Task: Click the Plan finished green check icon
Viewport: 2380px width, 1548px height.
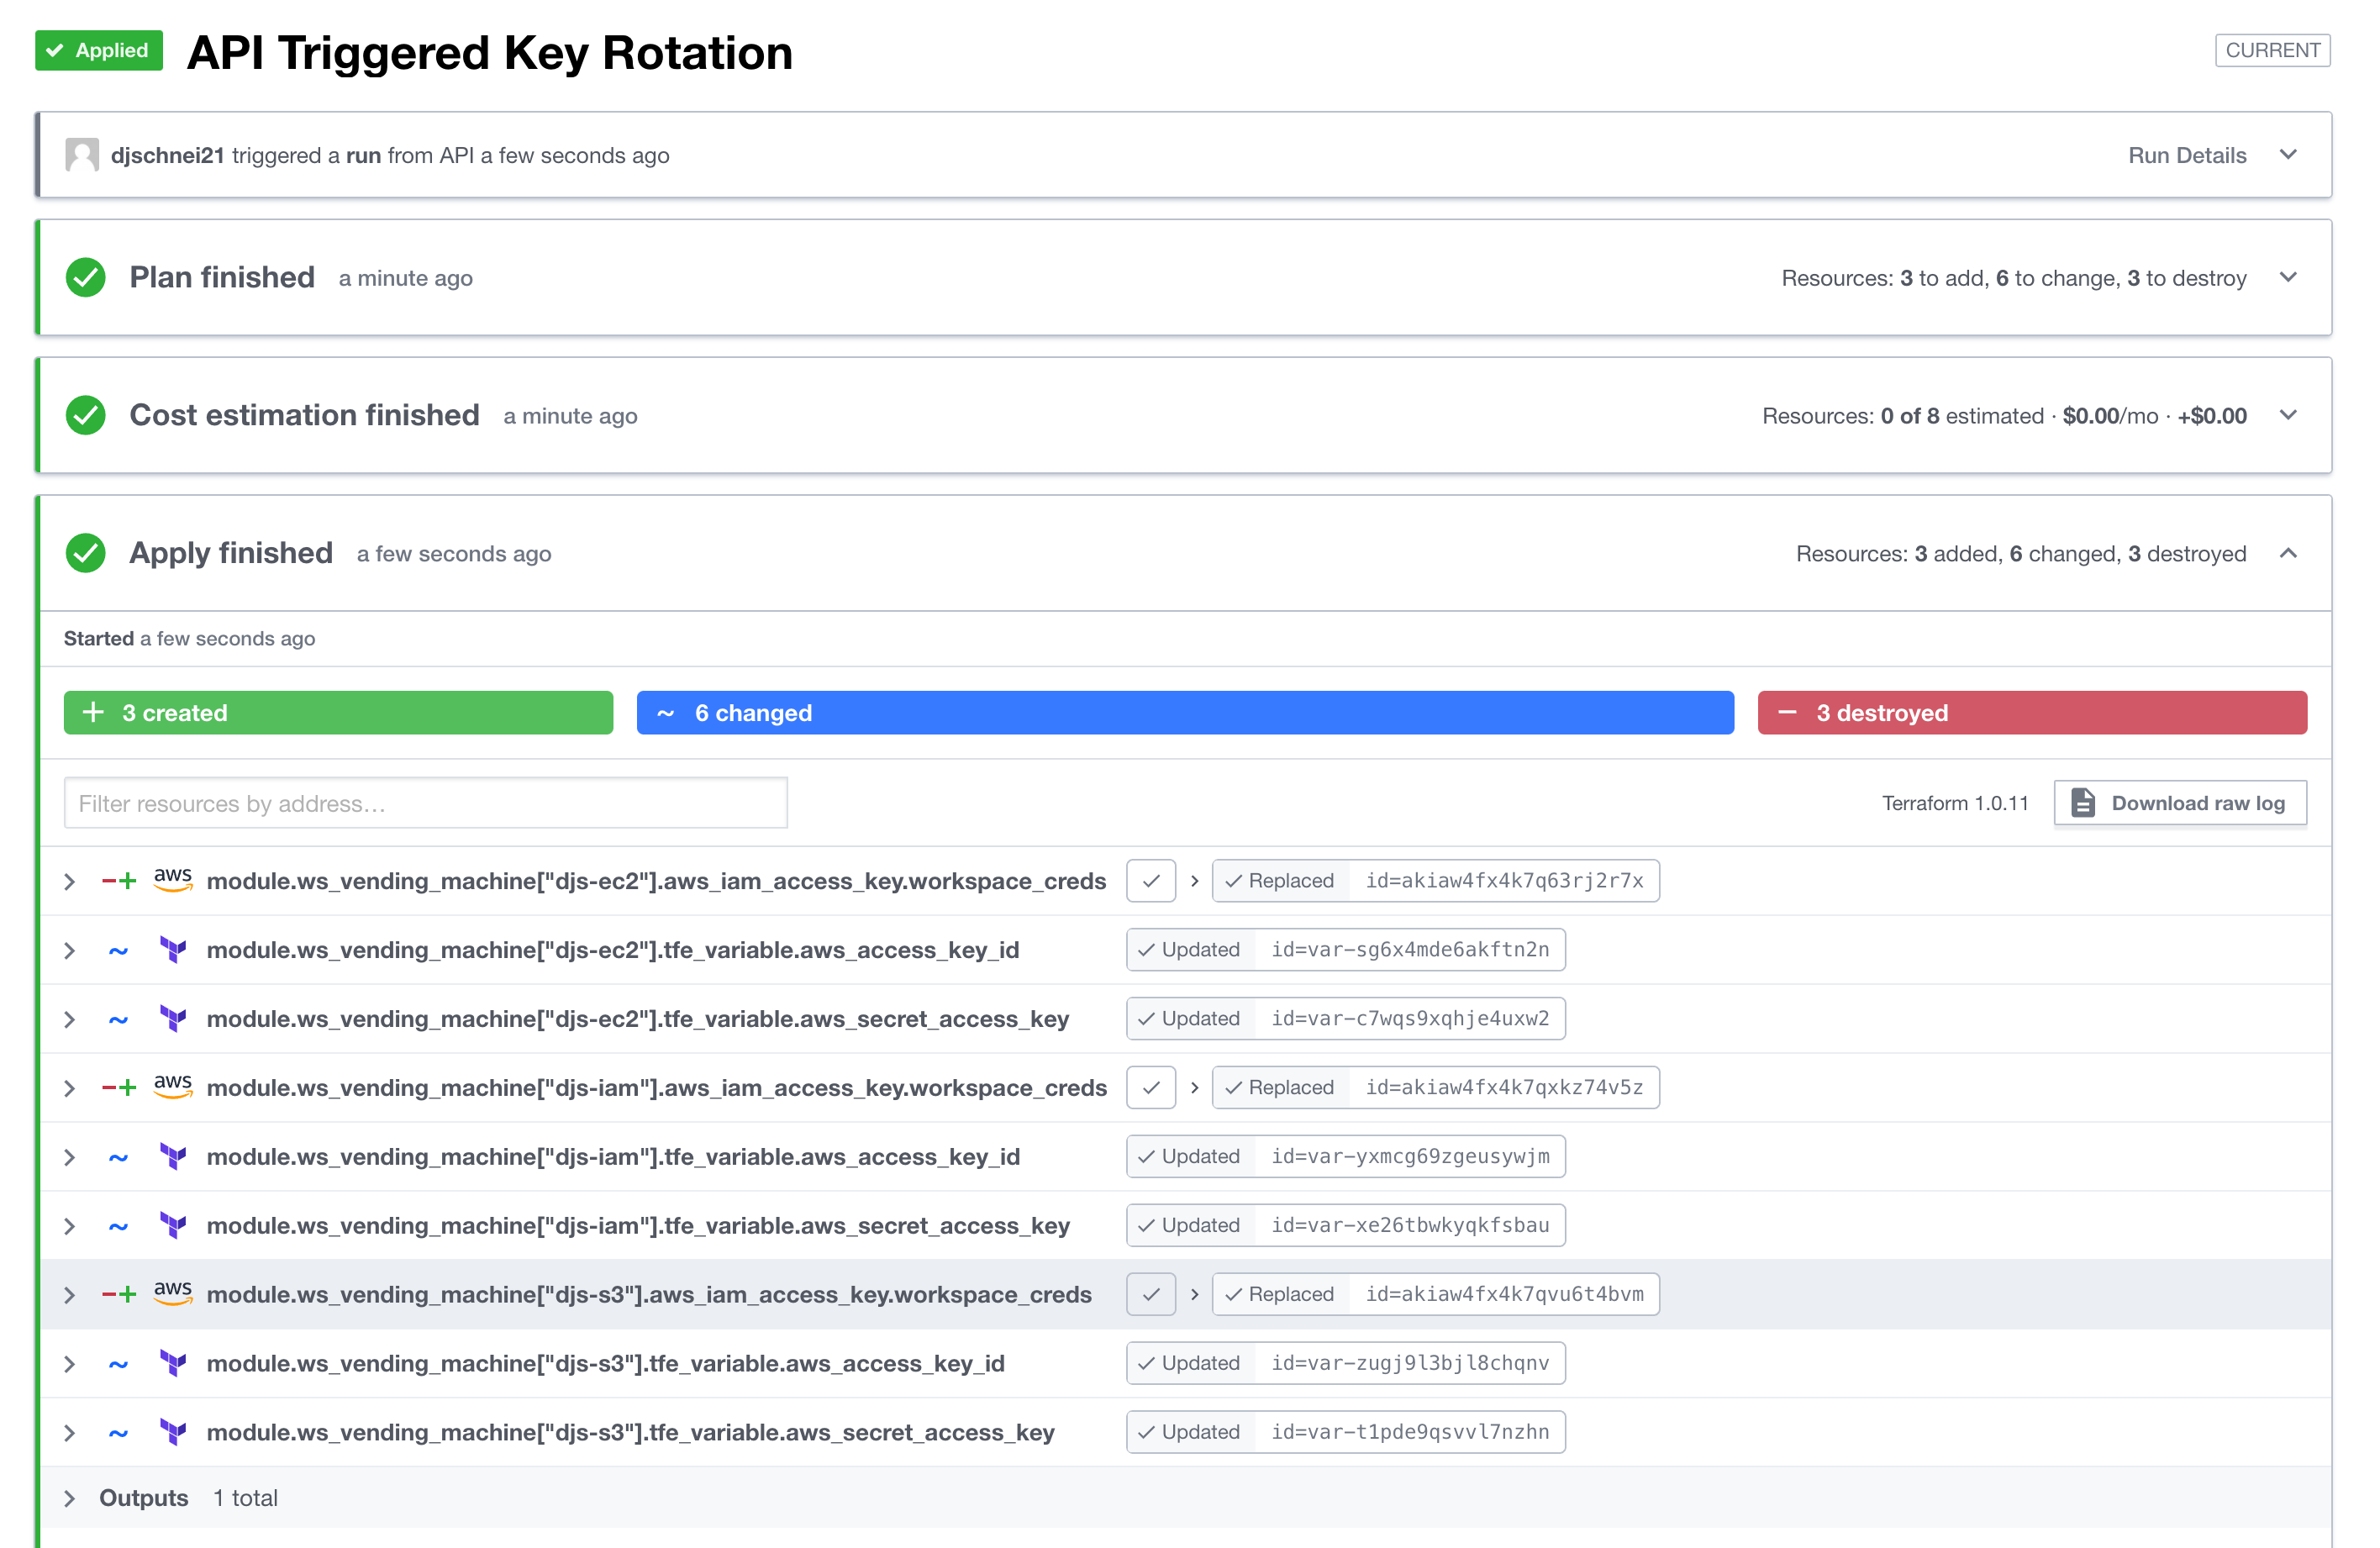Action: point(86,278)
